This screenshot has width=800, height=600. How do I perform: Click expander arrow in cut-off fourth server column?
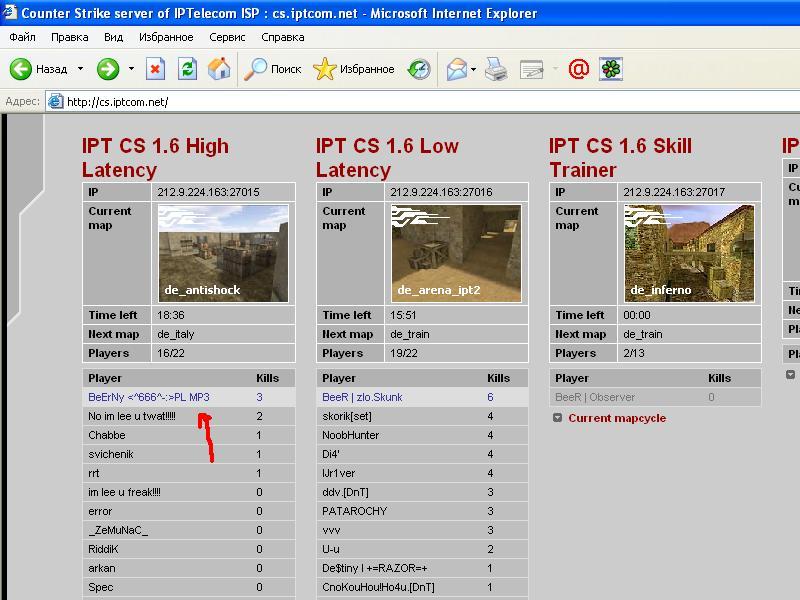point(790,374)
